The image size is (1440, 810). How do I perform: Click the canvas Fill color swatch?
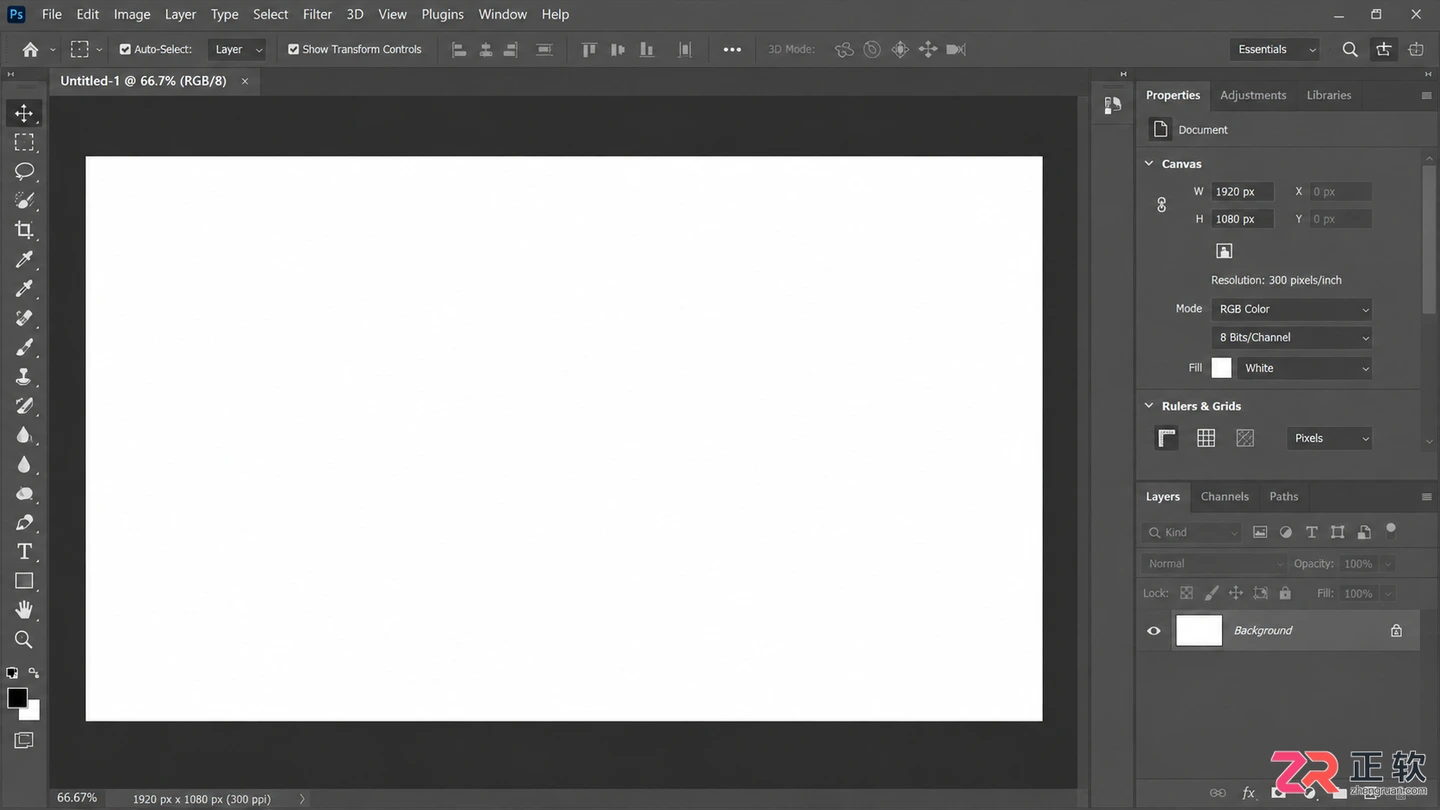pyautogui.click(x=1222, y=368)
